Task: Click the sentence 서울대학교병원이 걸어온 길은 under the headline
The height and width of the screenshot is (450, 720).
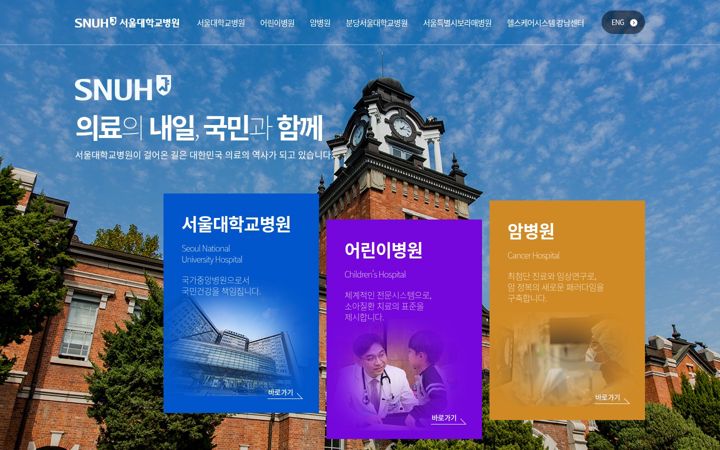Action: point(204,155)
